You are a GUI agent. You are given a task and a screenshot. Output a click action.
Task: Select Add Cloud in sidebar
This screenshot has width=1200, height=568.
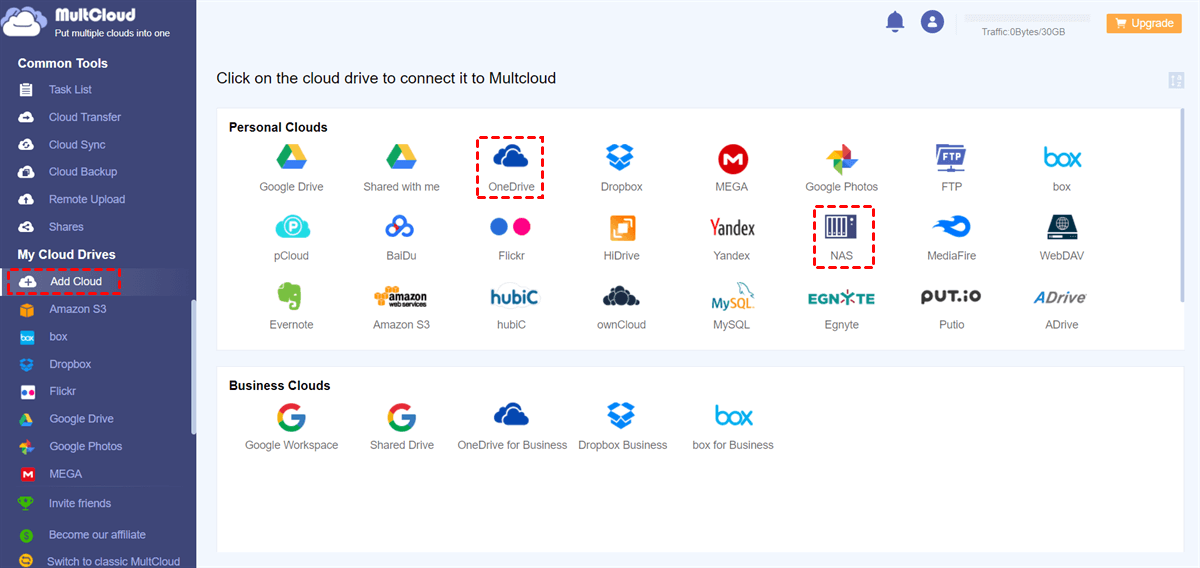click(75, 282)
